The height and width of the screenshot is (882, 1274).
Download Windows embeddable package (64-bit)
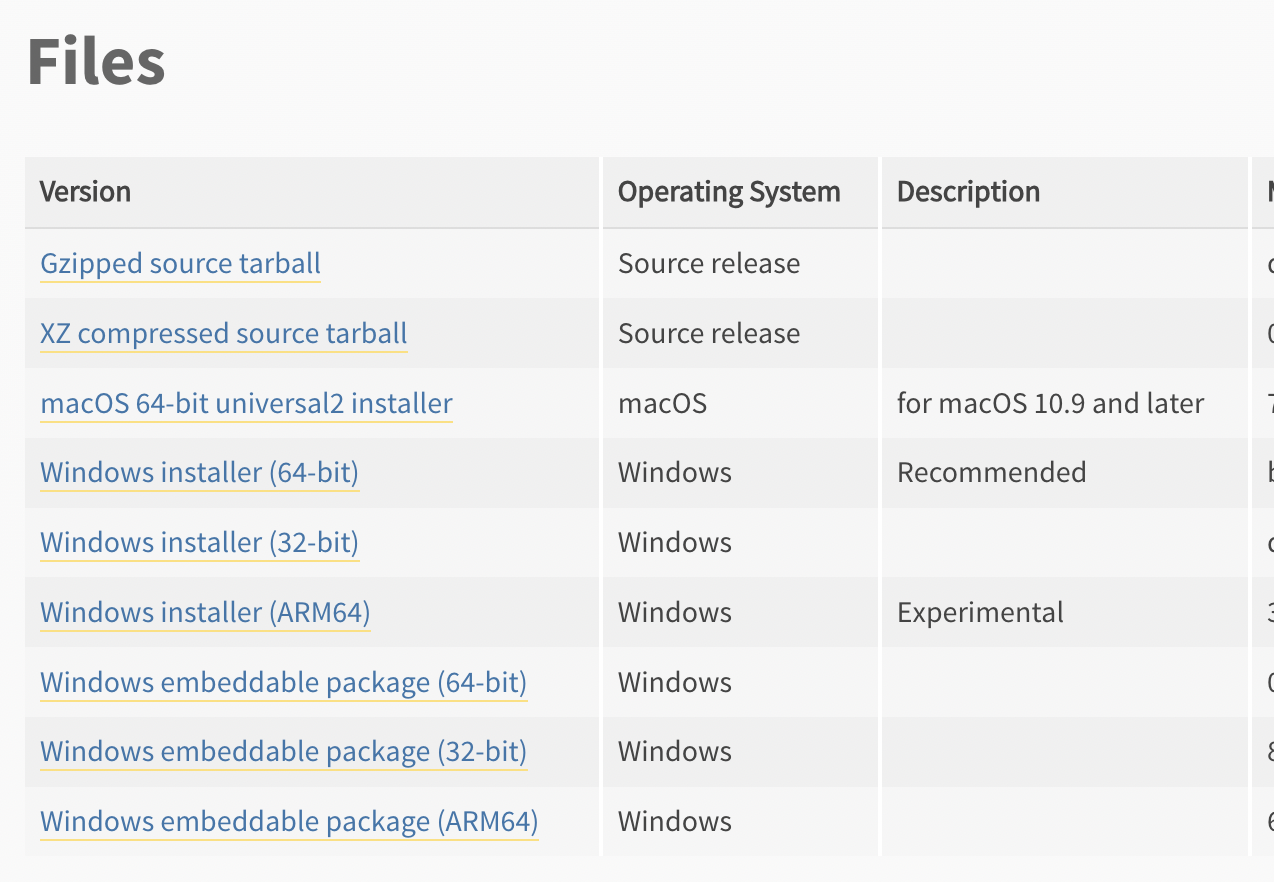tap(283, 682)
